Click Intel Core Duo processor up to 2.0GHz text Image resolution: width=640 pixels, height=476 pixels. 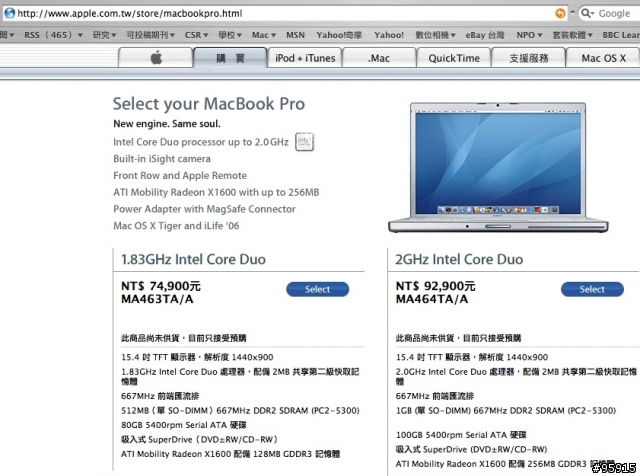point(201,142)
